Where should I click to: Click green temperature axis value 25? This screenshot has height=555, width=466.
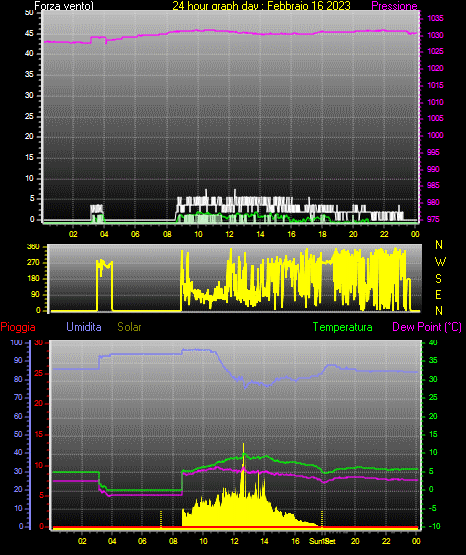[x=433, y=397]
